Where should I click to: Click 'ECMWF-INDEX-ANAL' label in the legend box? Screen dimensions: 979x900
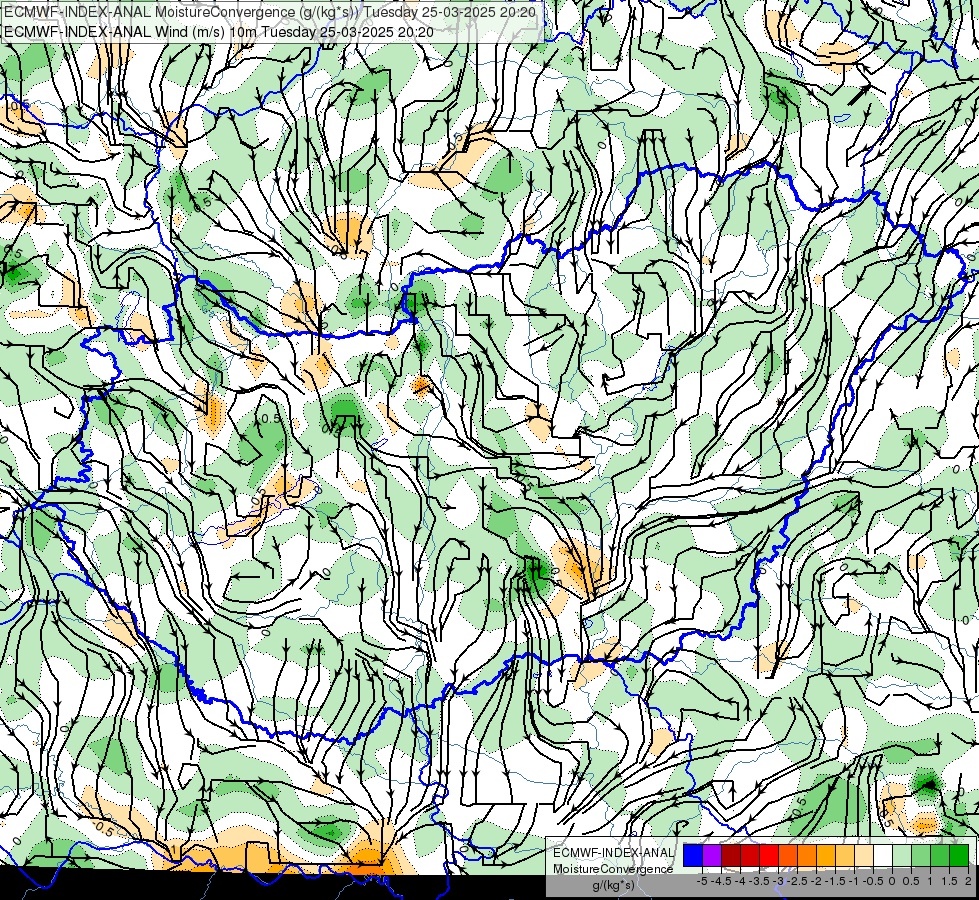(613, 853)
